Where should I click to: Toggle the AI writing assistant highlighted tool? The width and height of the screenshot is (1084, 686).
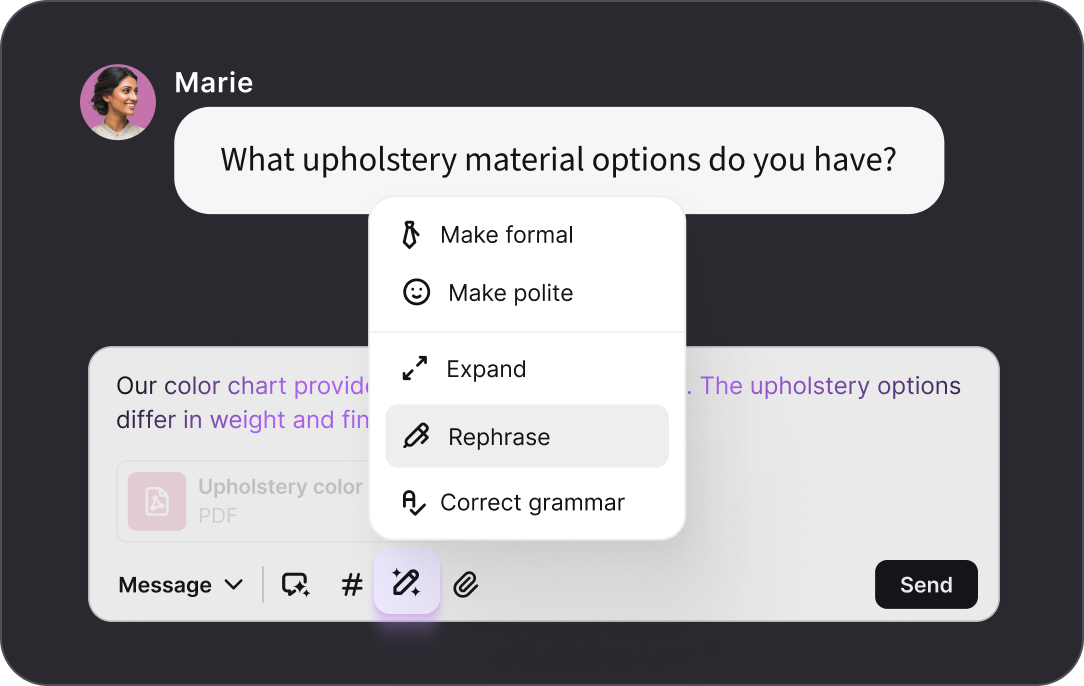[406, 583]
